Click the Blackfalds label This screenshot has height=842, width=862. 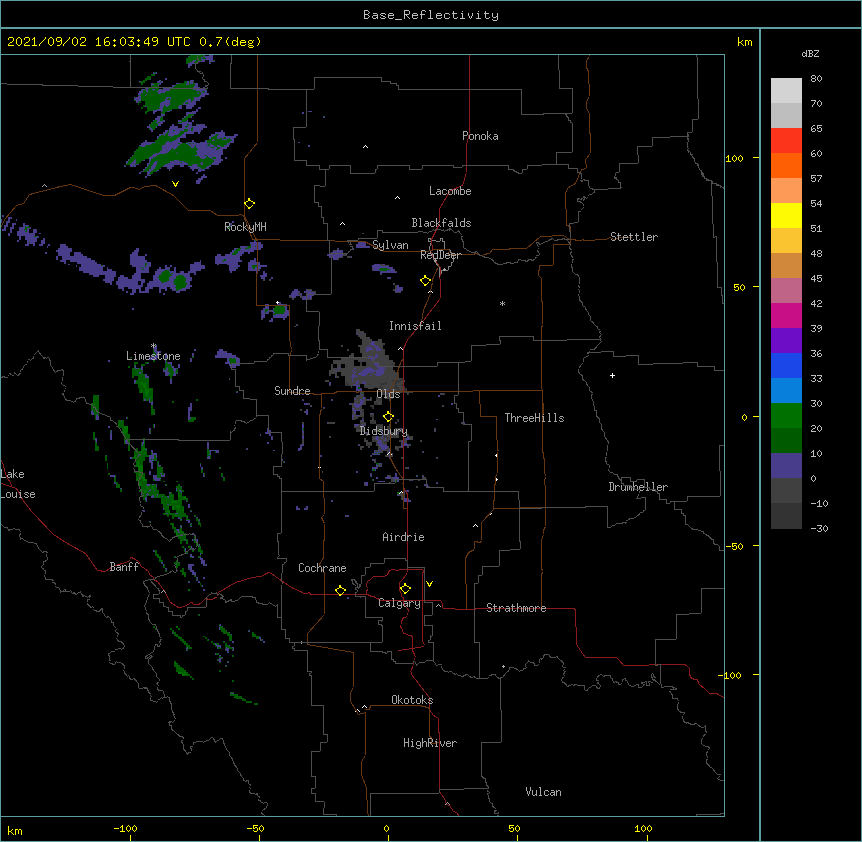(x=441, y=223)
